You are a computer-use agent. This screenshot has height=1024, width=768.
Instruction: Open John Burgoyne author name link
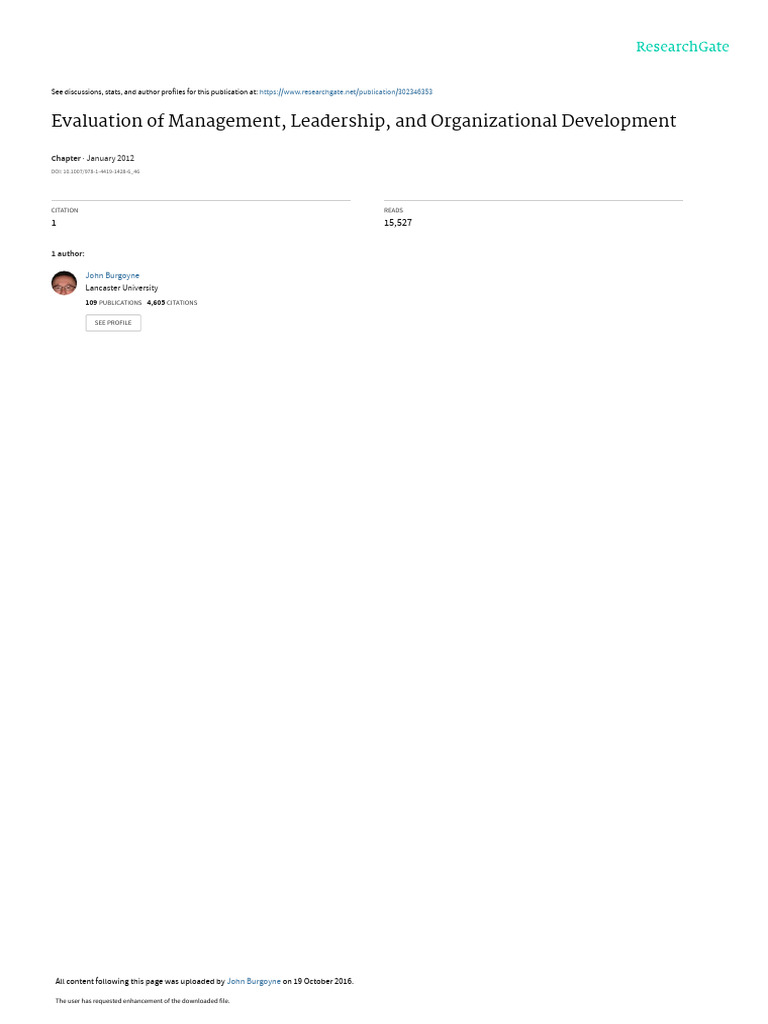tap(112, 276)
